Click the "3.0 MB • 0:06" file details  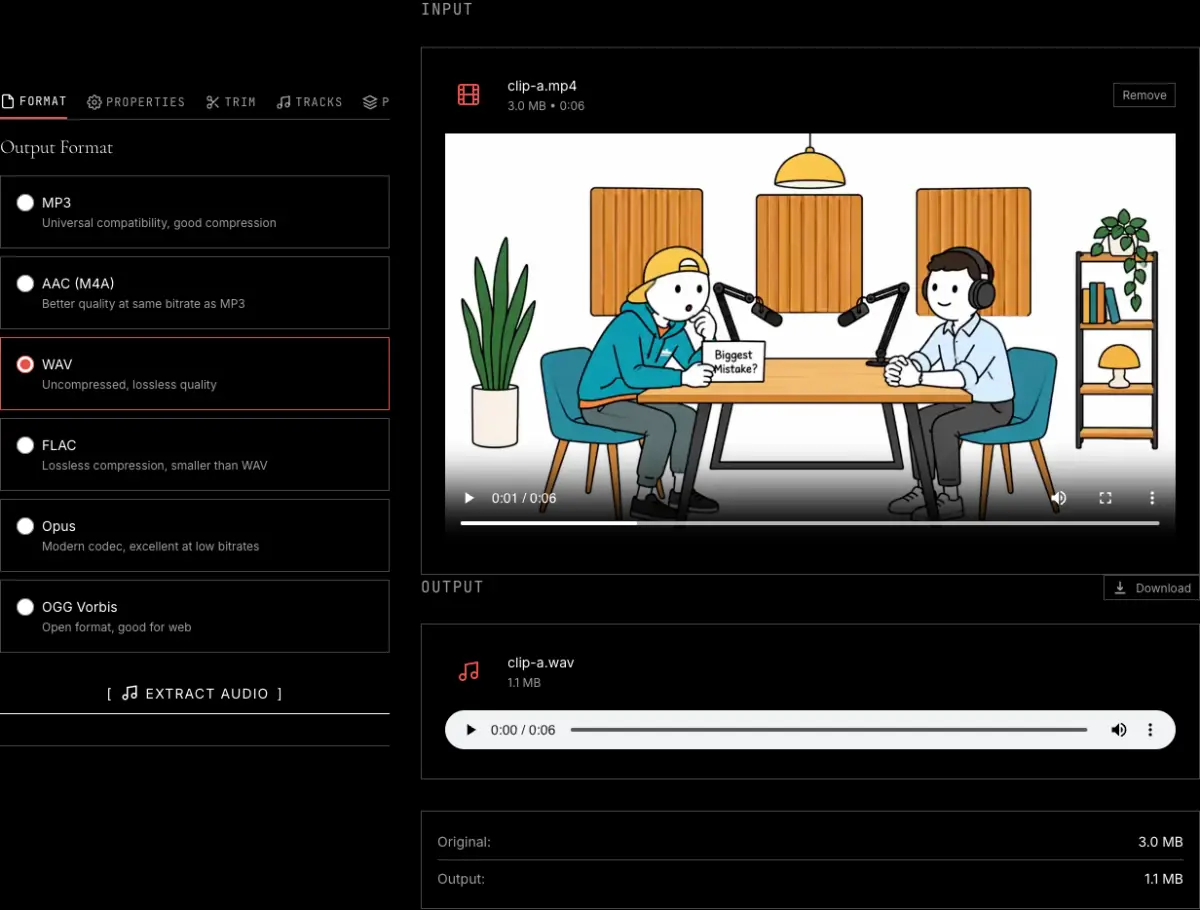(546, 106)
